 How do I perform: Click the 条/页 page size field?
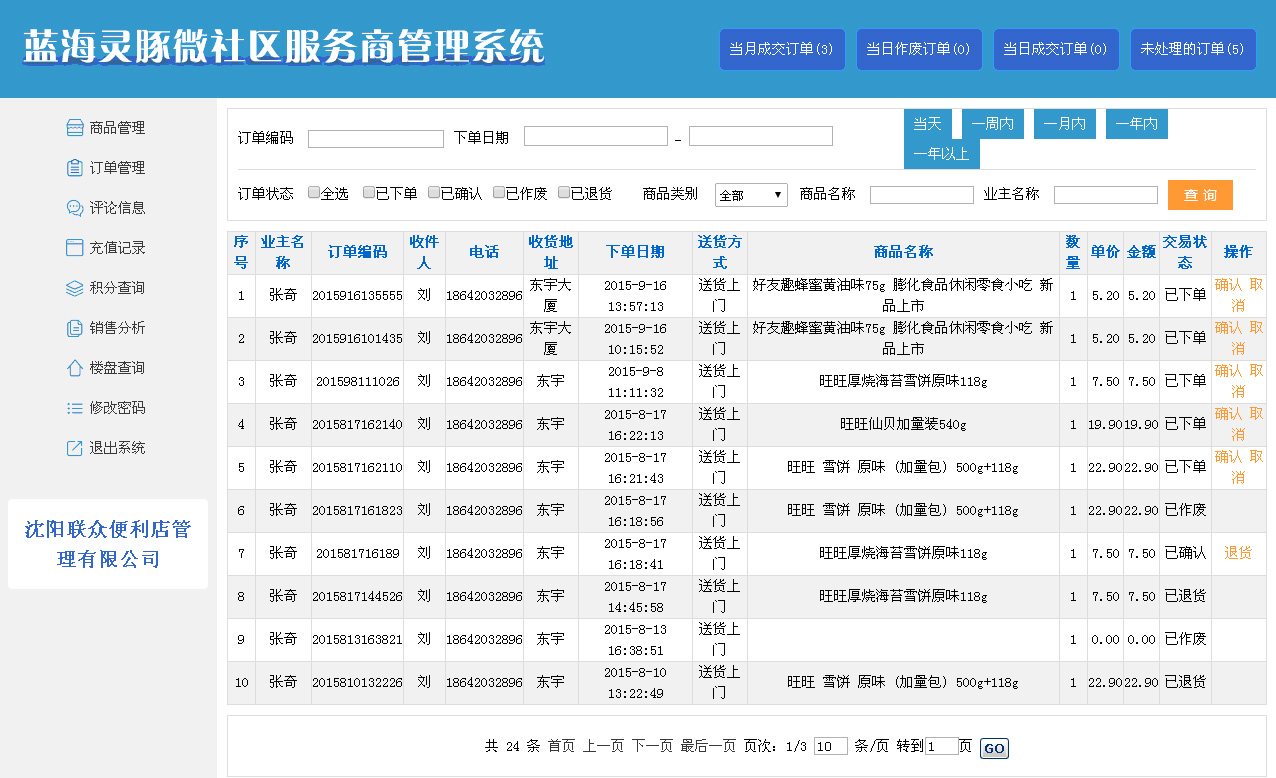point(831,746)
